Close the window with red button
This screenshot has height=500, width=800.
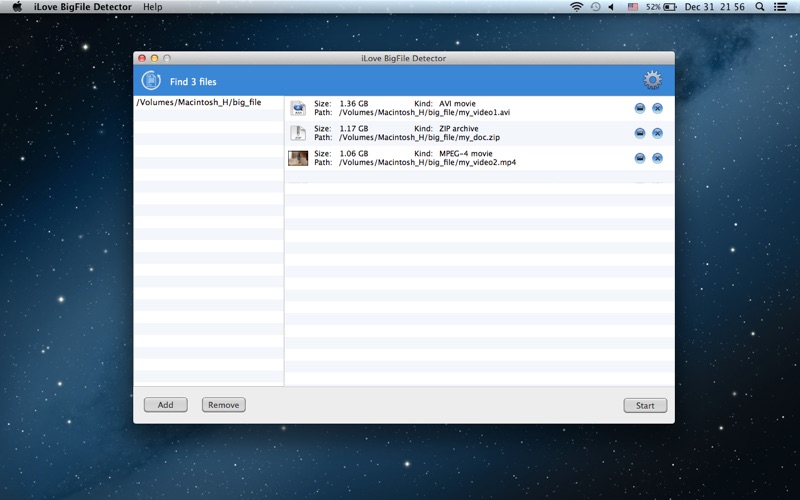pyautogui.click(x=142, y=58)
